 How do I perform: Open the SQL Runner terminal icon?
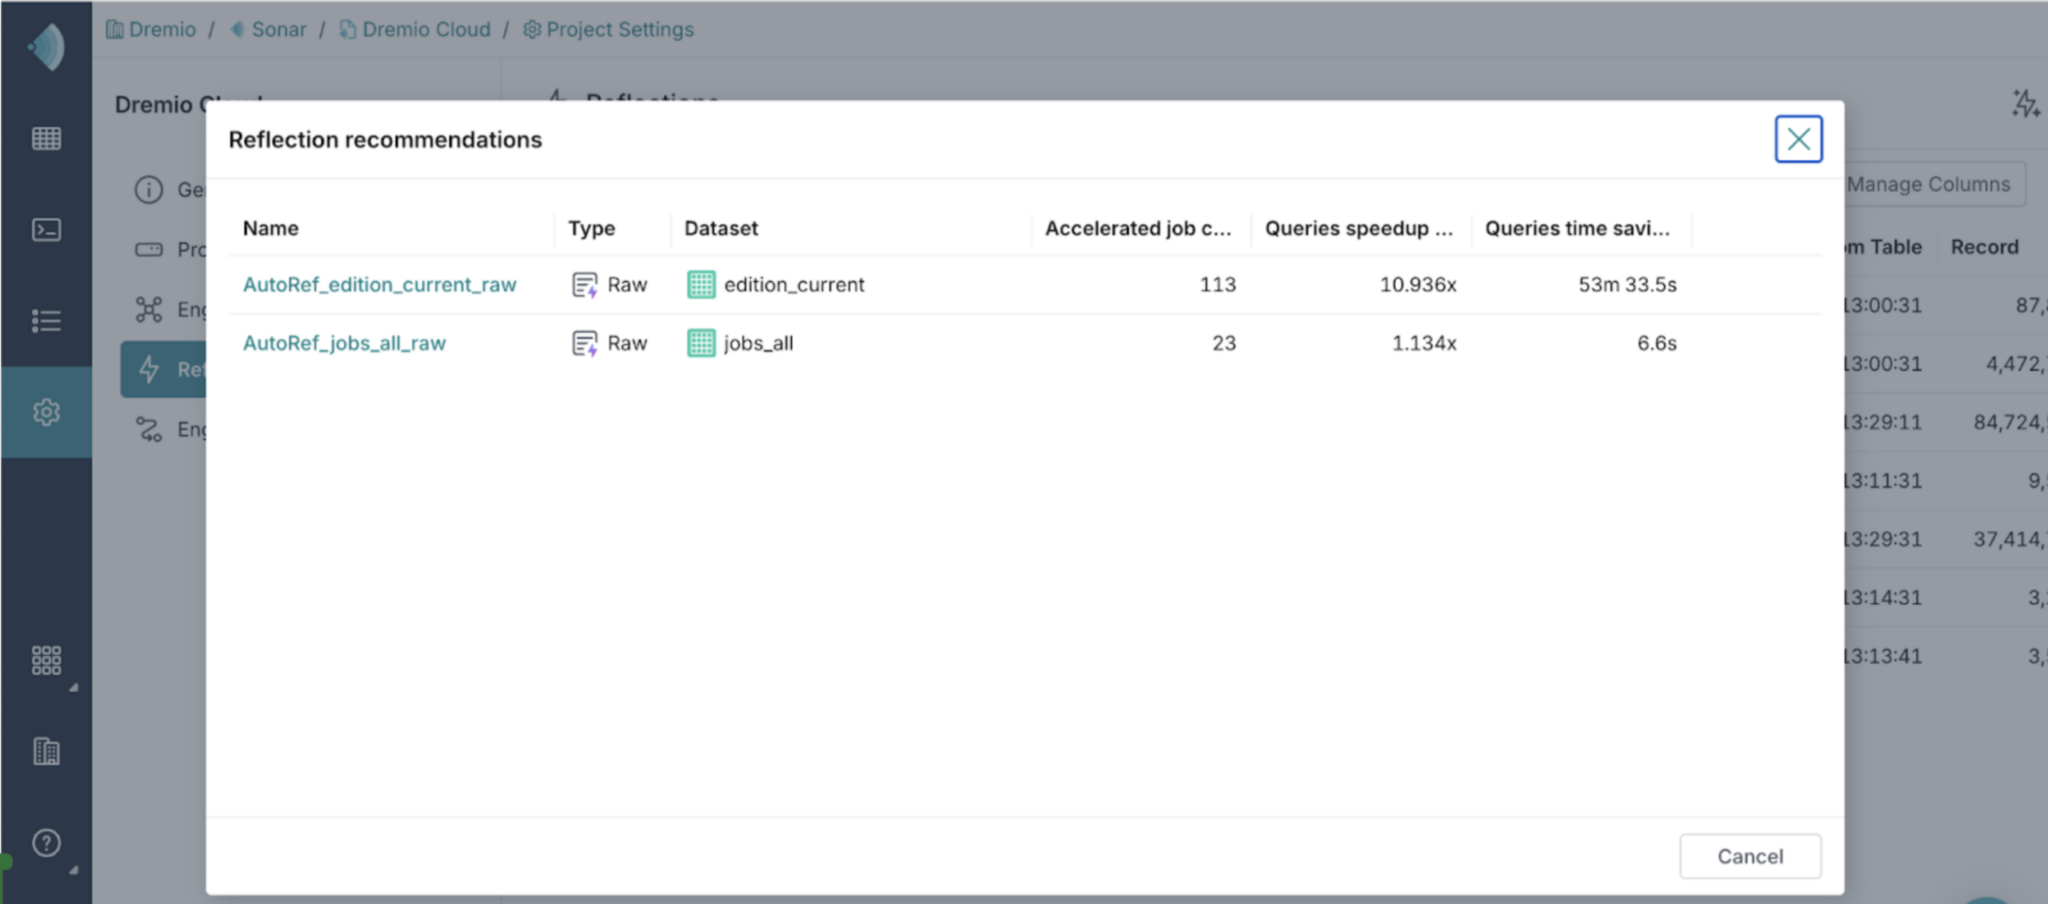point(46,230)
